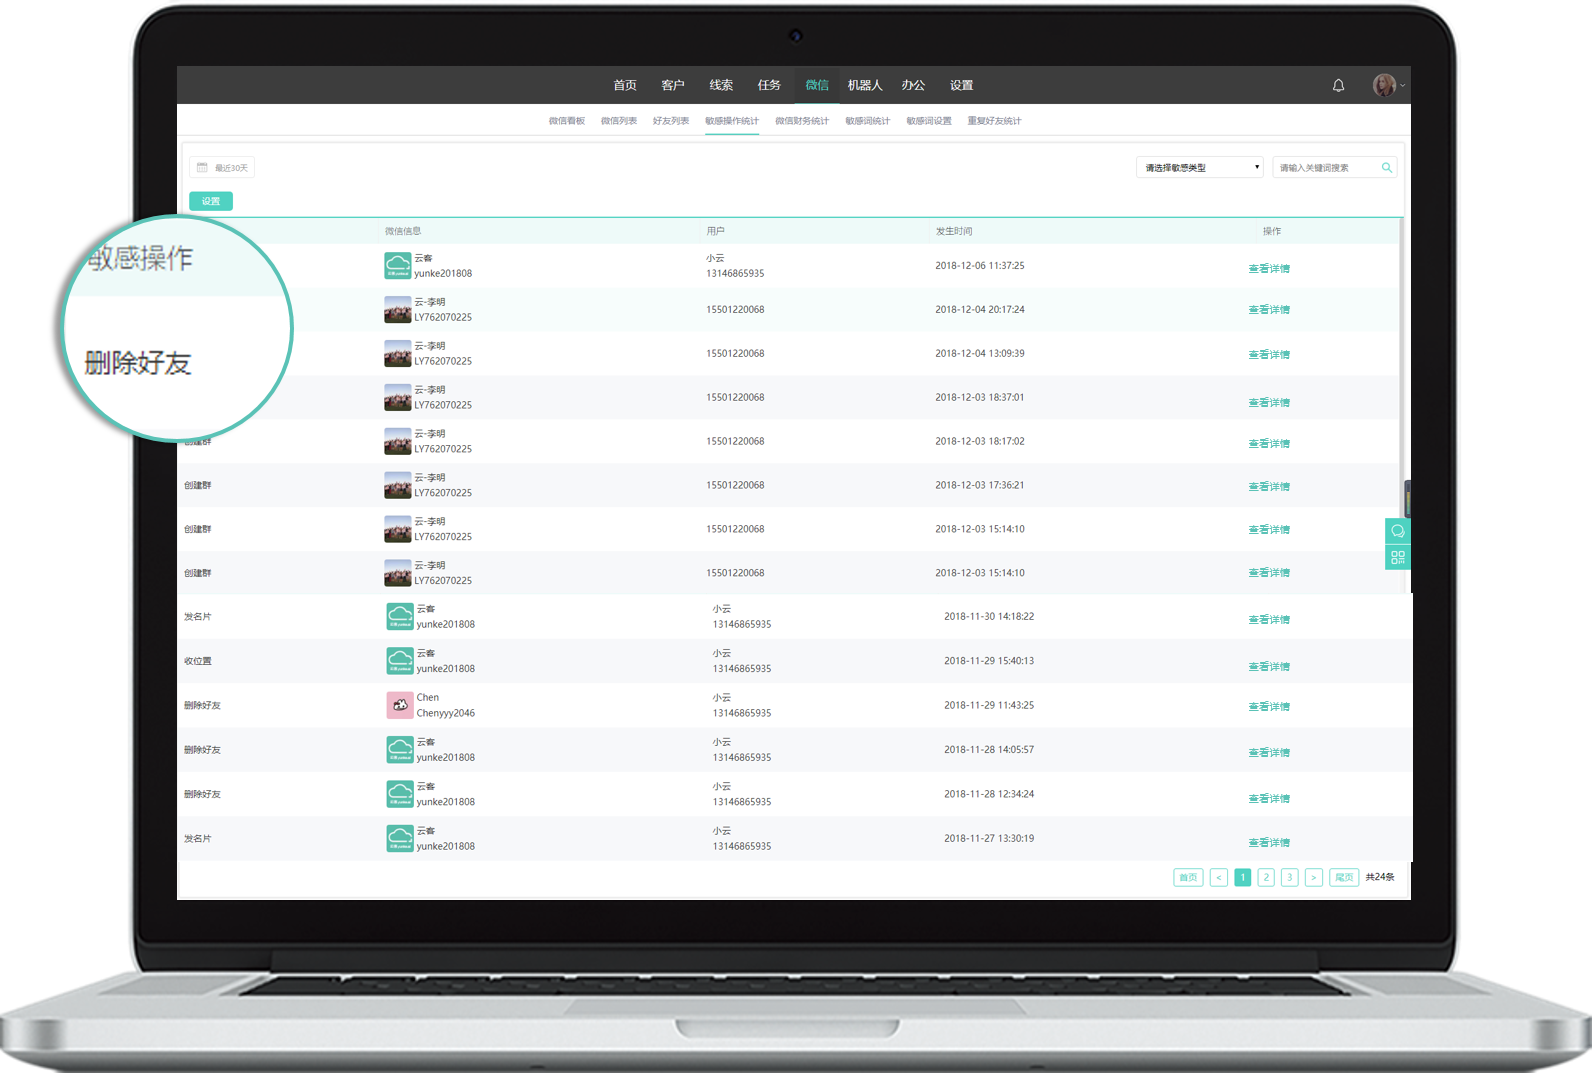Open the chat bubble side widget

click(1398, 531)
